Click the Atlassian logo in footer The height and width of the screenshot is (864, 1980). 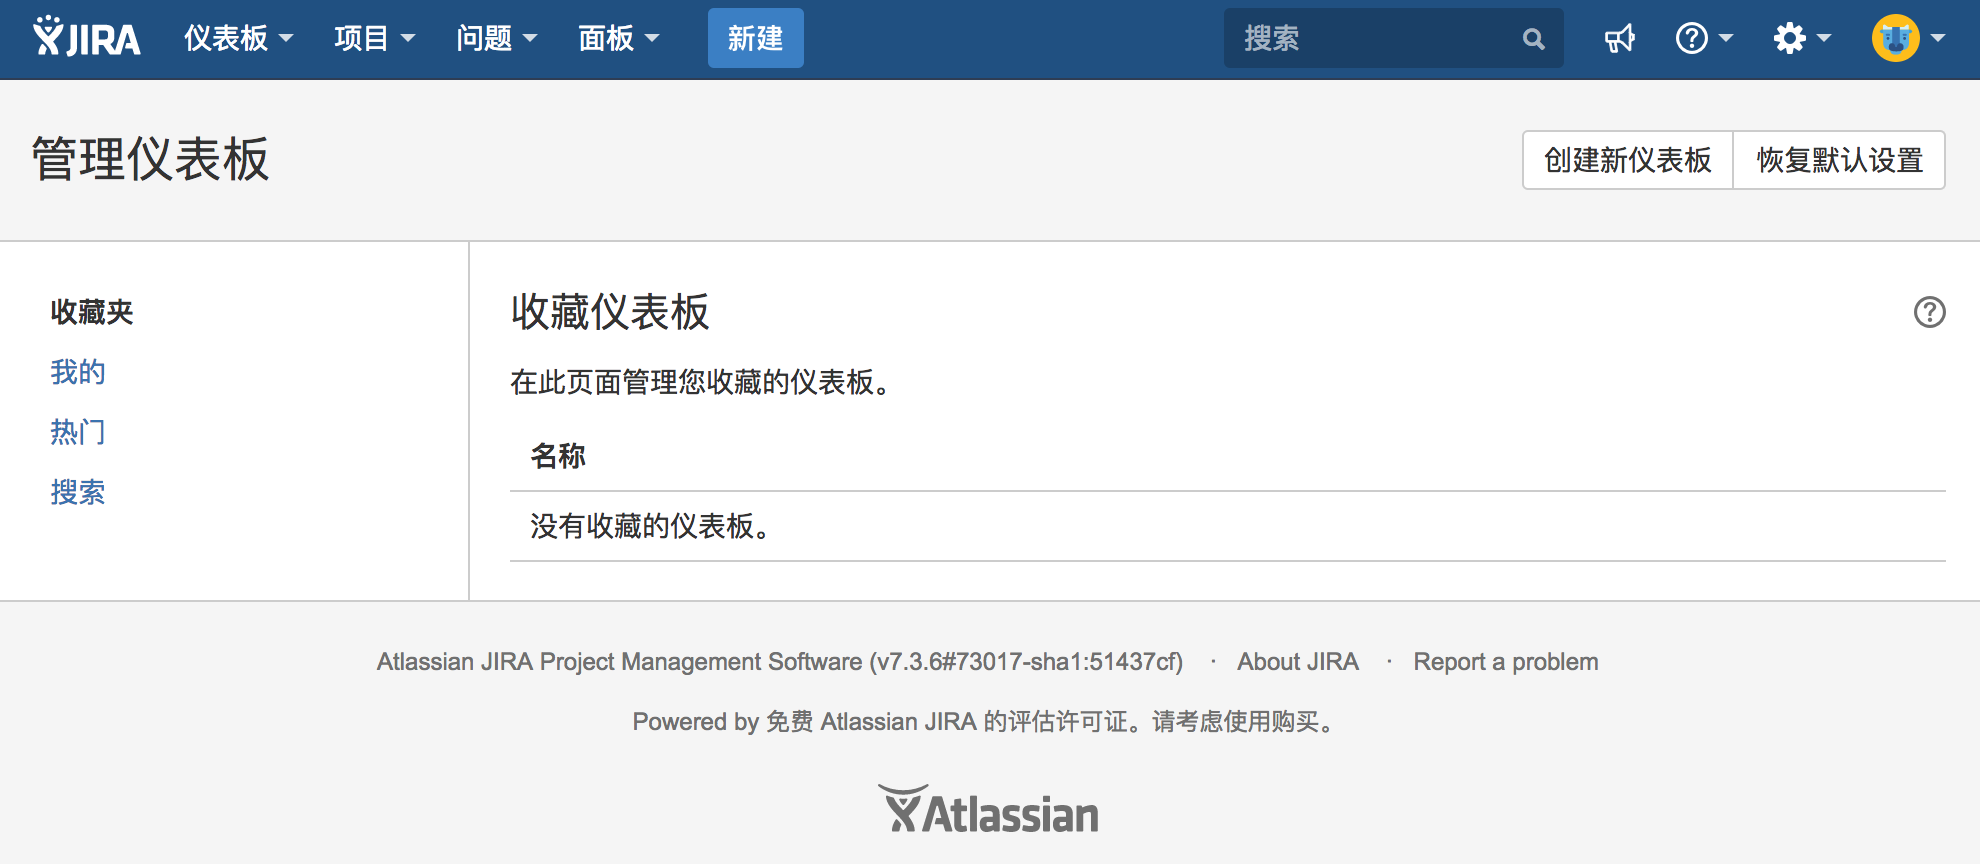[989, 811]
